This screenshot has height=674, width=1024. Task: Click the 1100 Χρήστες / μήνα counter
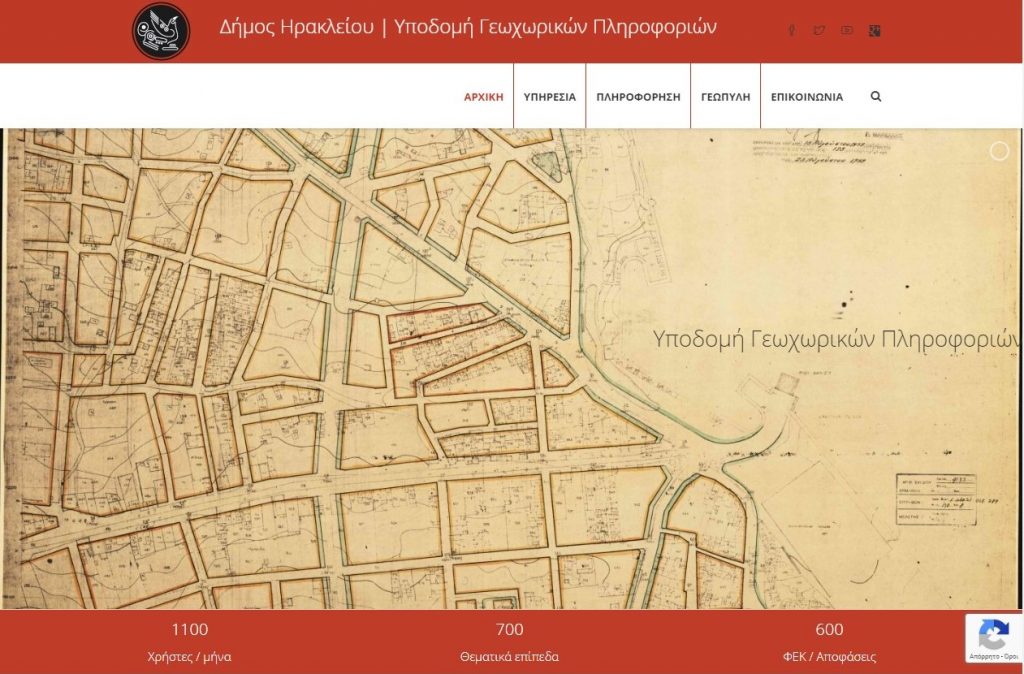click(189, 643)
